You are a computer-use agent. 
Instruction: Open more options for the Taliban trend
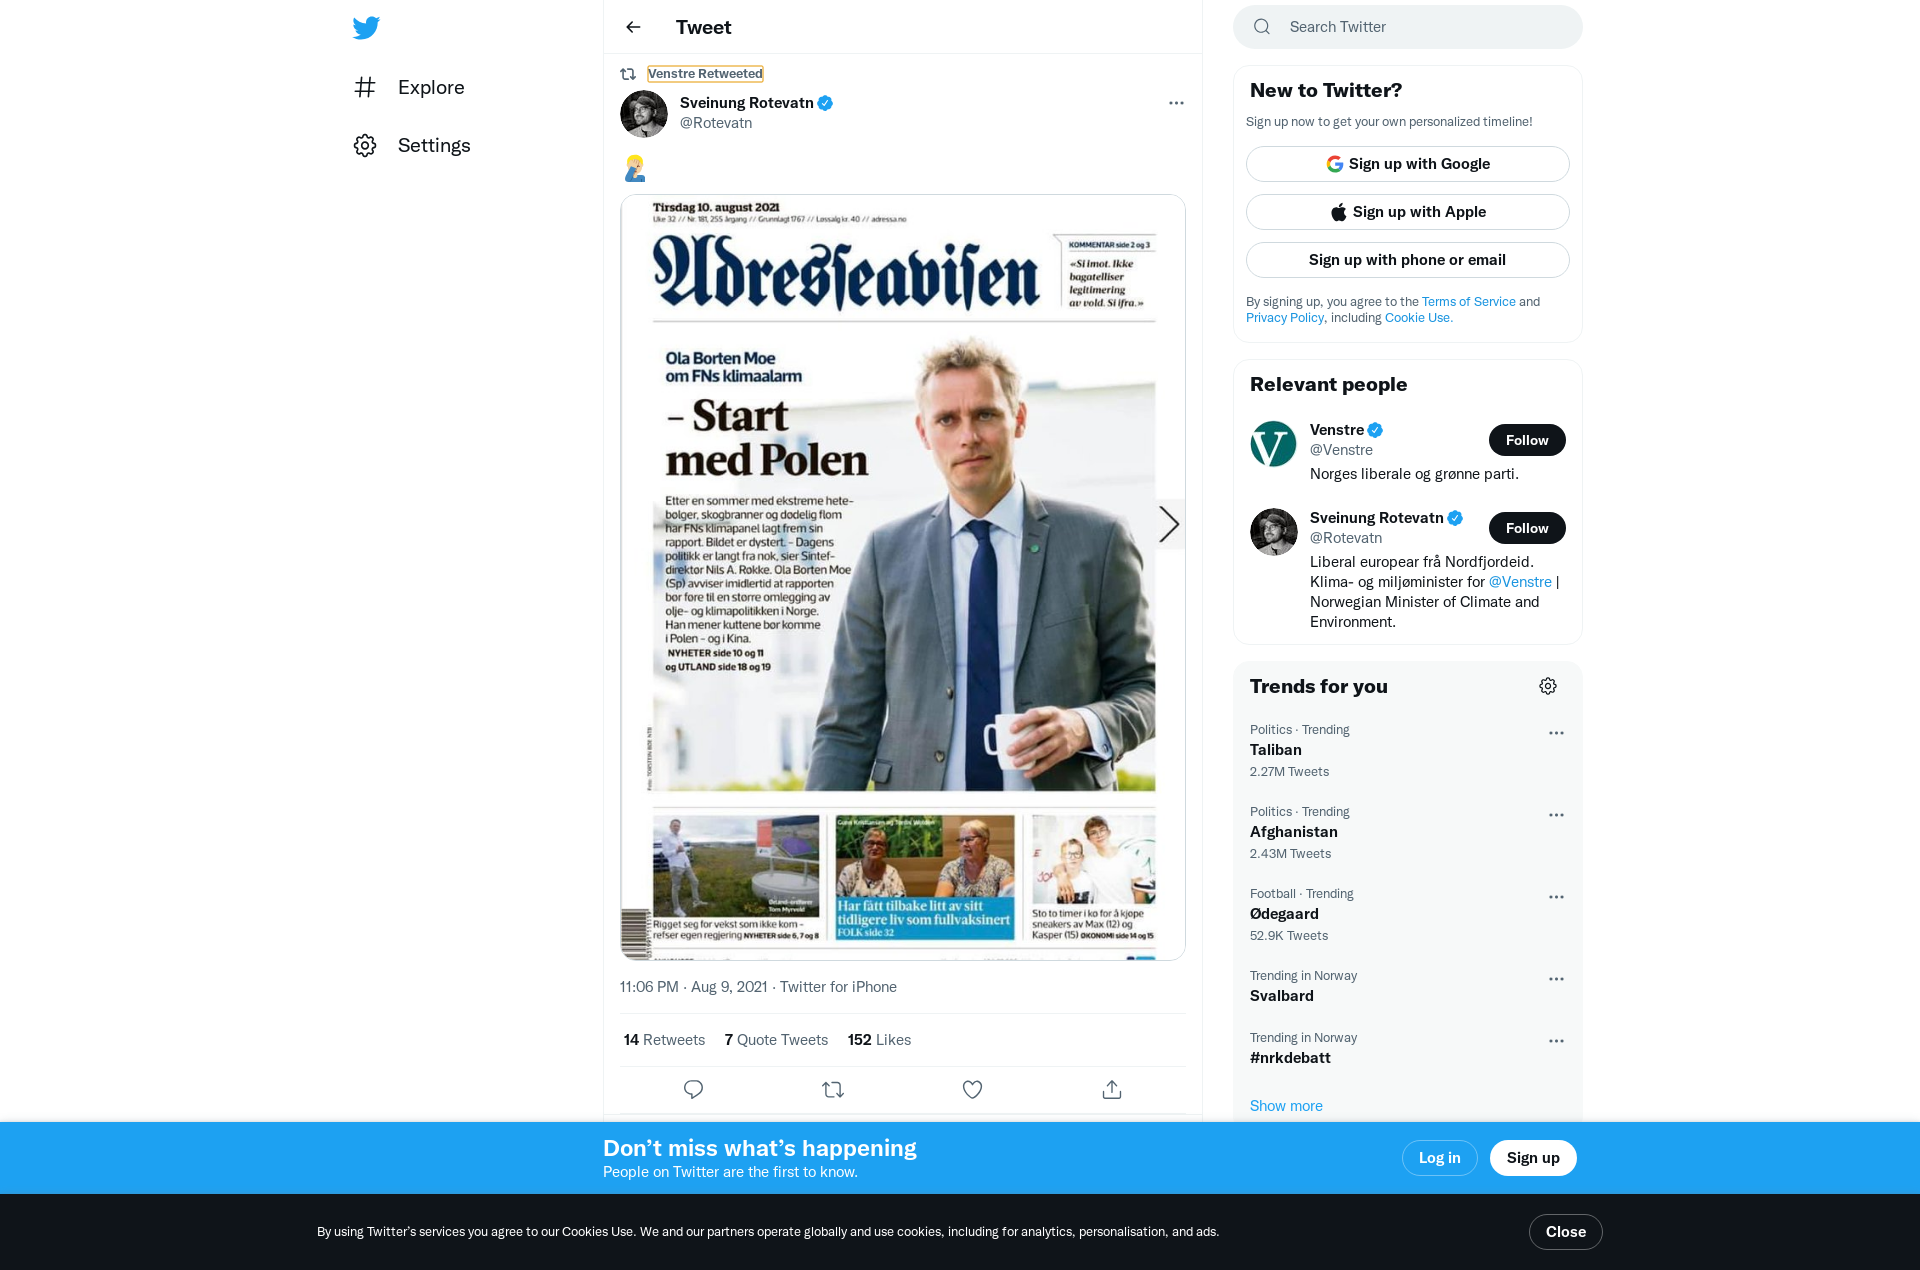pos(1556,733)
